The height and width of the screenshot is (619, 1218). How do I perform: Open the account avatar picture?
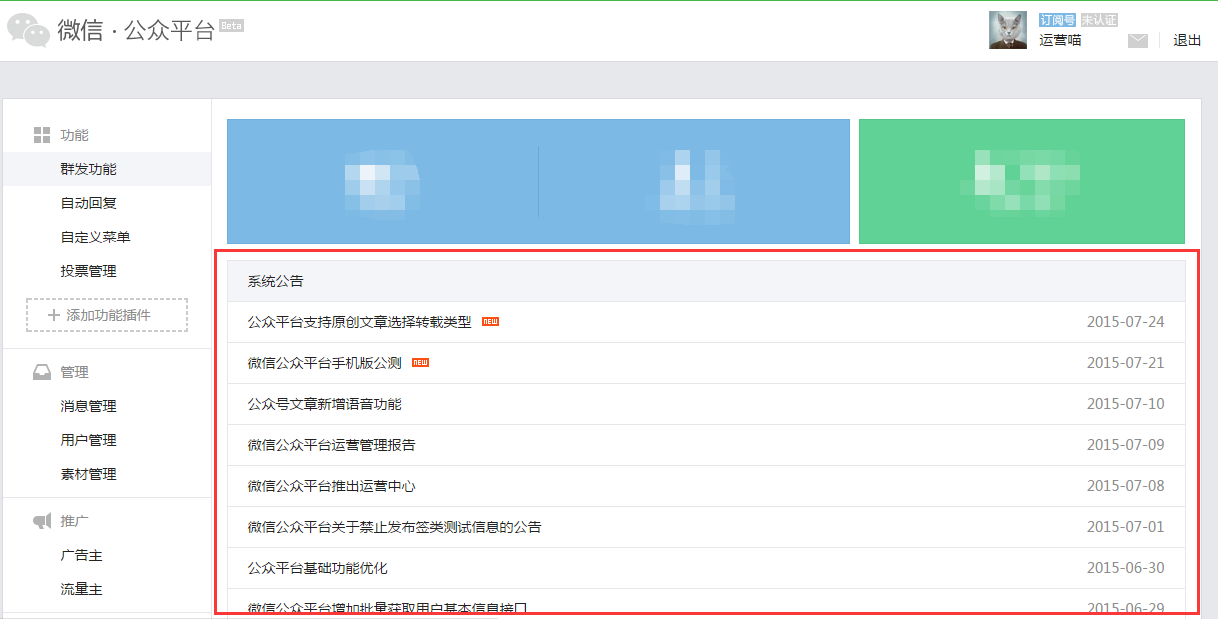coord(1007,30)
